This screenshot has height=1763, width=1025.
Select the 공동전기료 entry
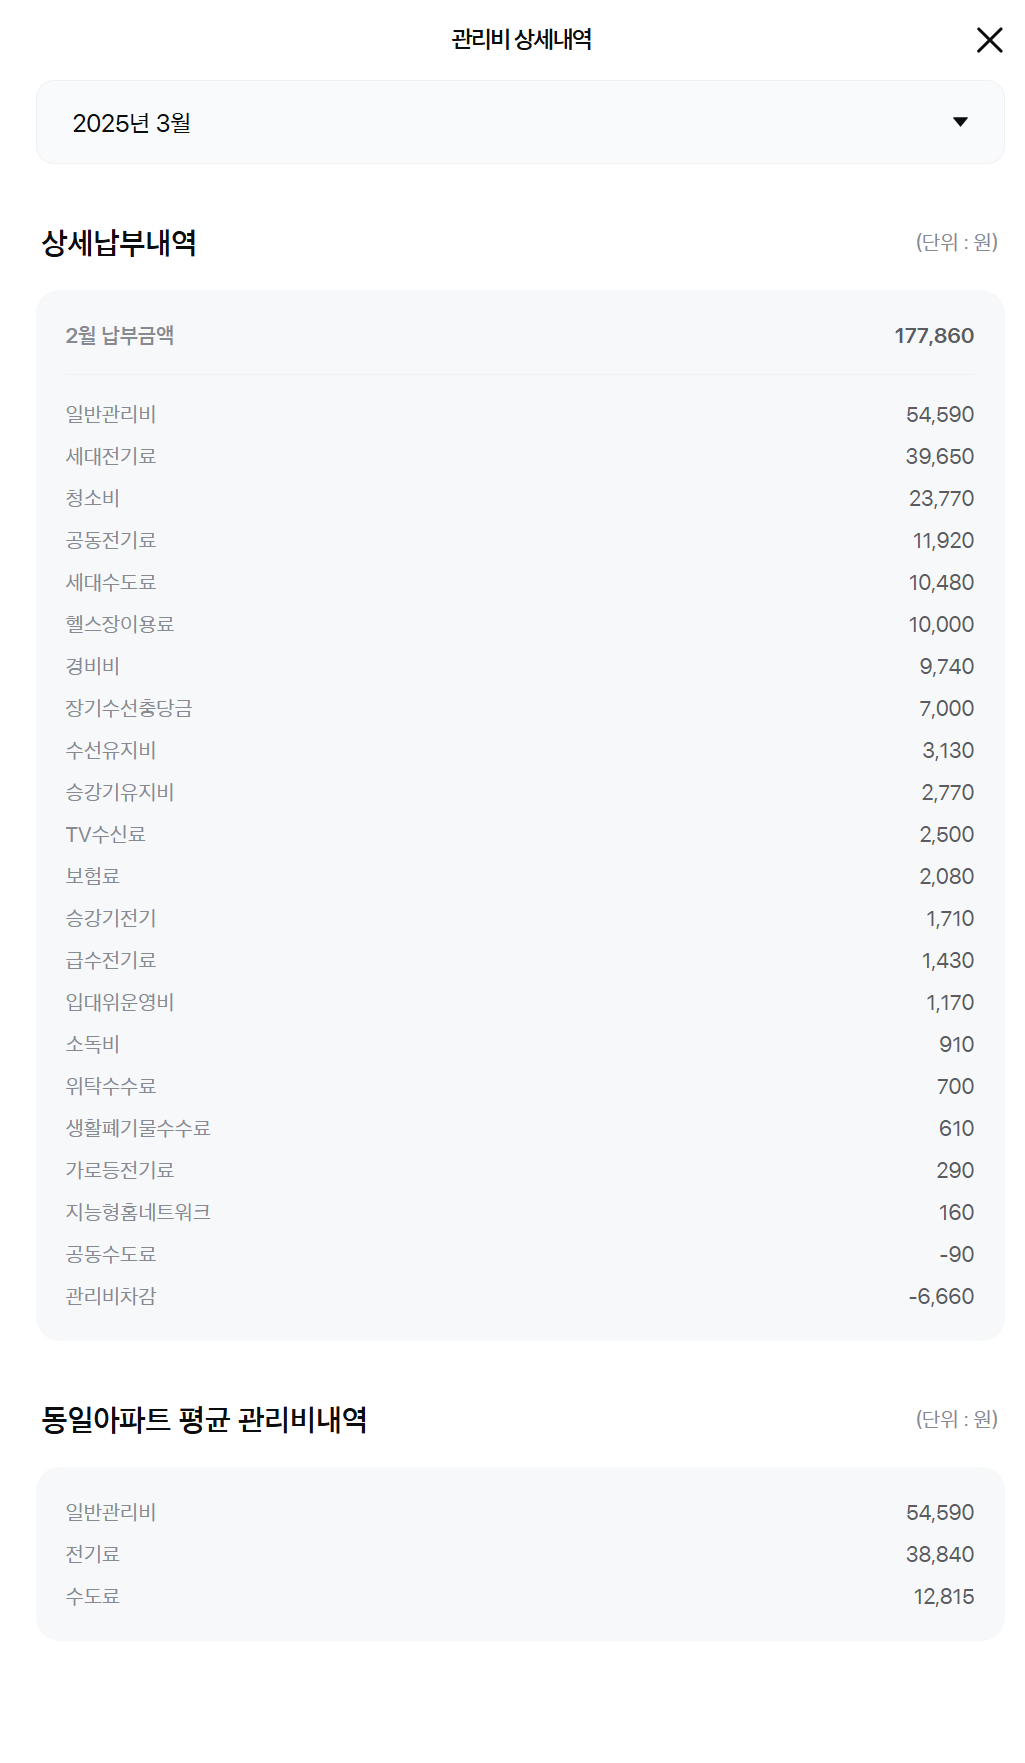(x=520, y=540)
